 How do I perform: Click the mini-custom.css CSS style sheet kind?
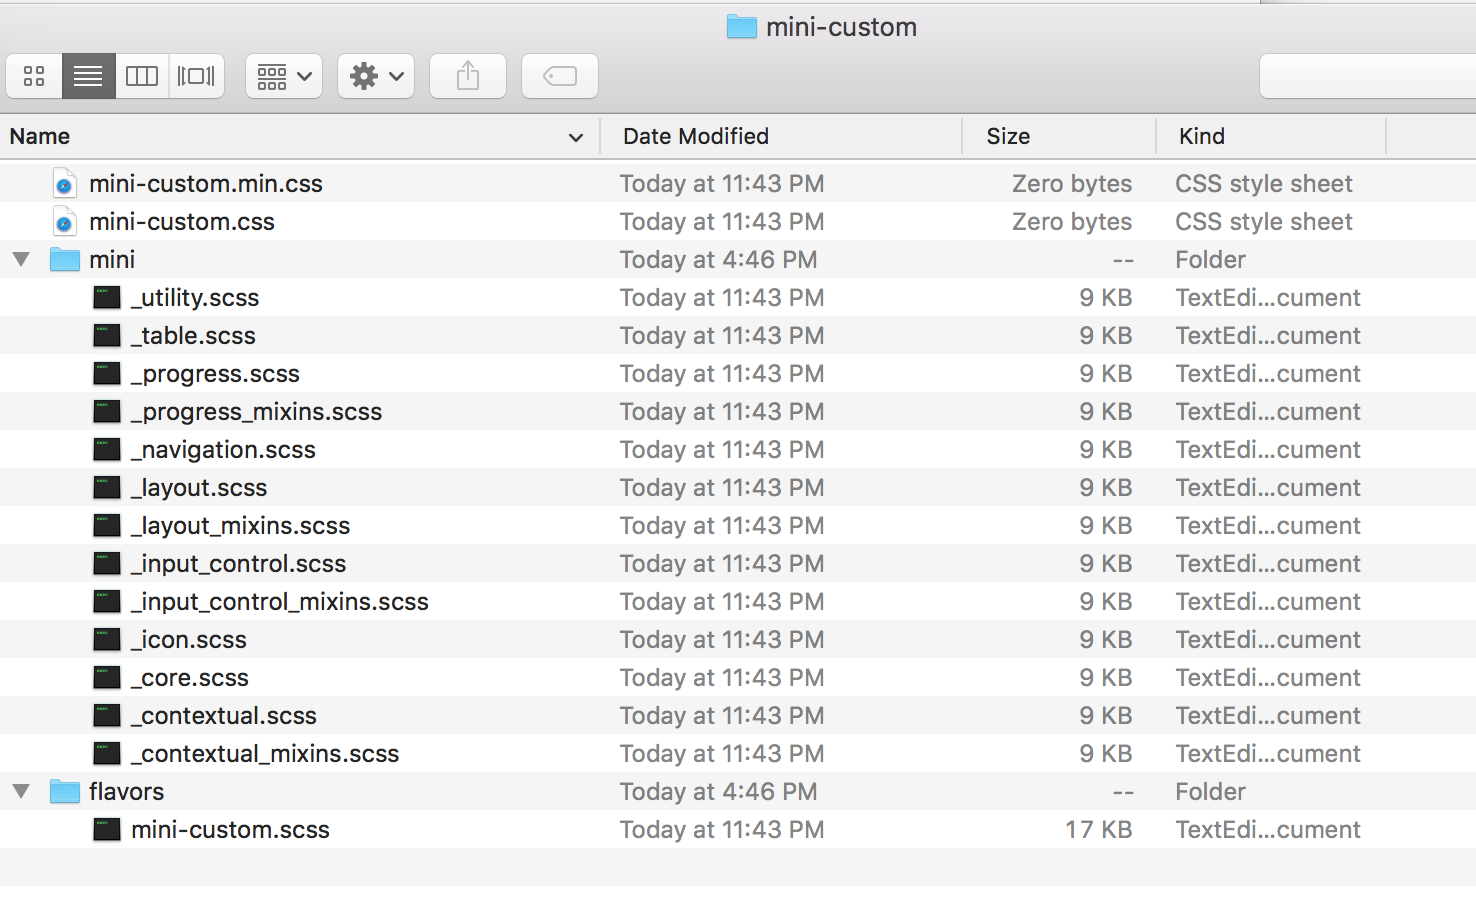tap(1264, 222)
